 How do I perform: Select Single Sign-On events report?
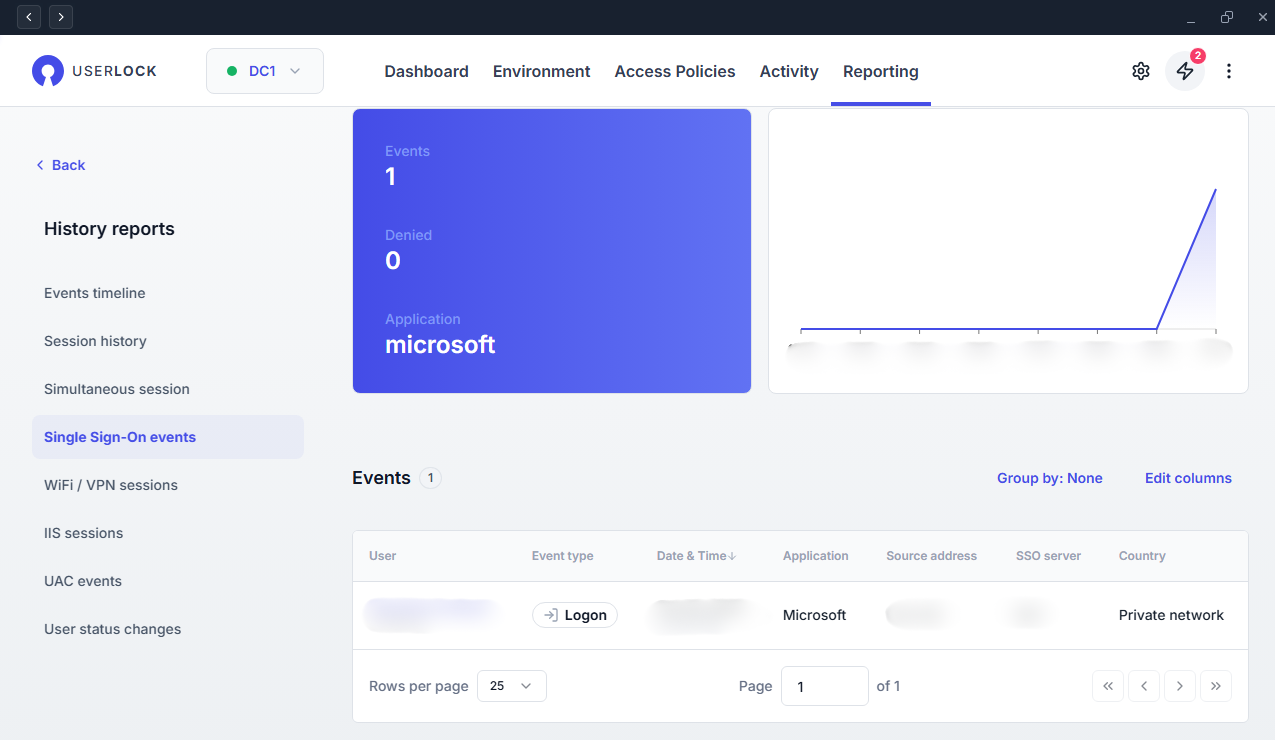[x=168, y=437]
